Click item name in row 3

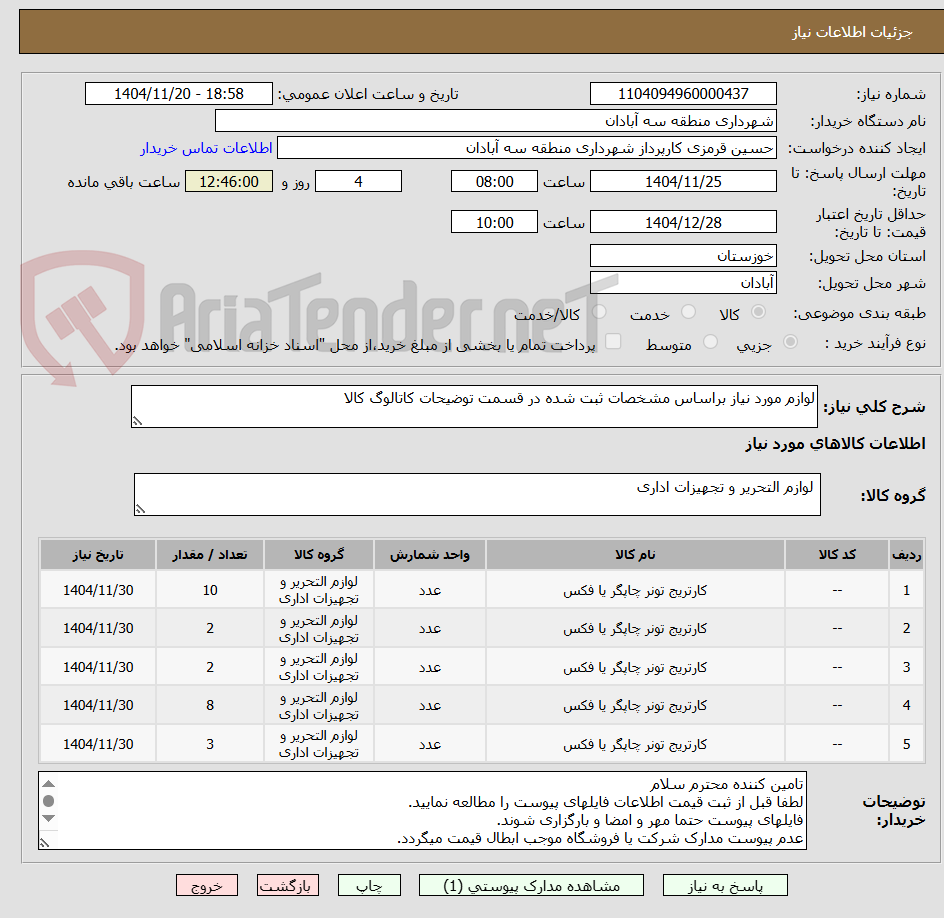[x=635, y=667]
